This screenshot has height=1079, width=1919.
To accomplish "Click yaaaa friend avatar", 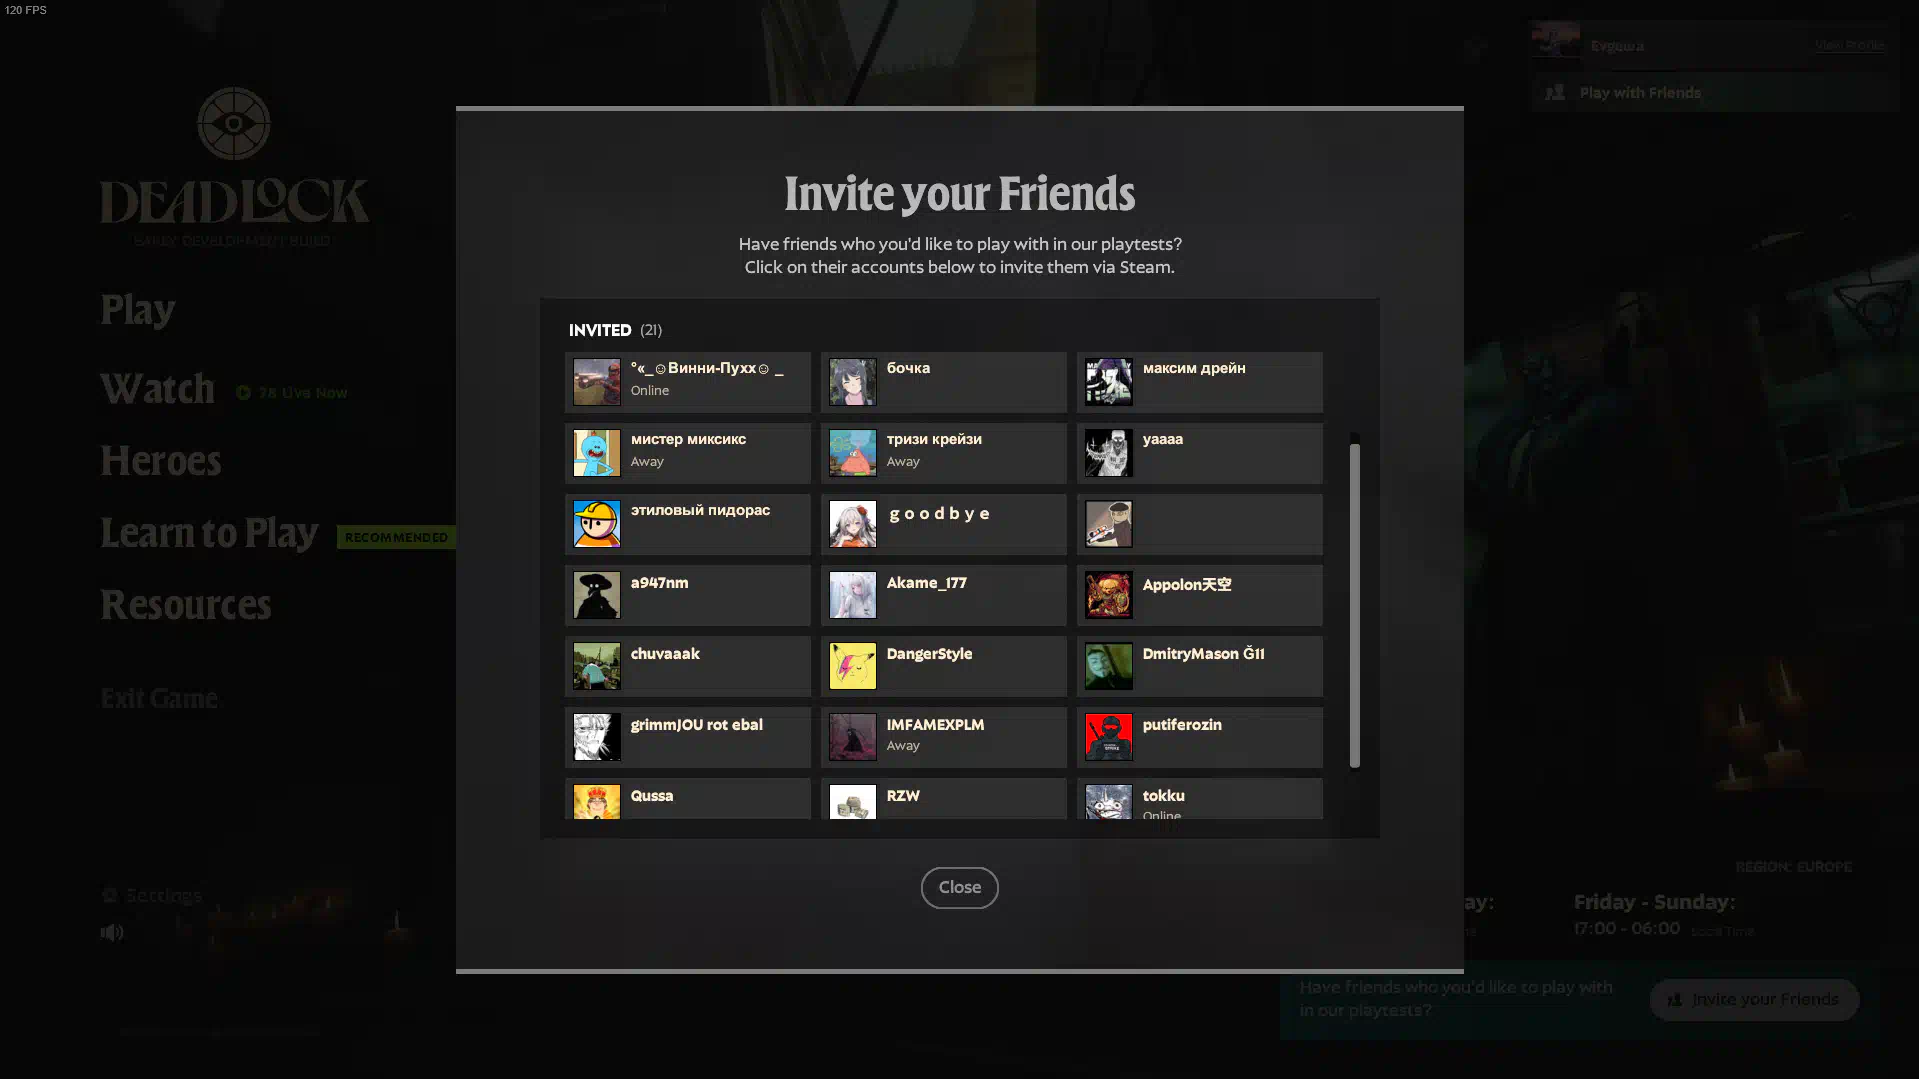I will (1108, 453).
